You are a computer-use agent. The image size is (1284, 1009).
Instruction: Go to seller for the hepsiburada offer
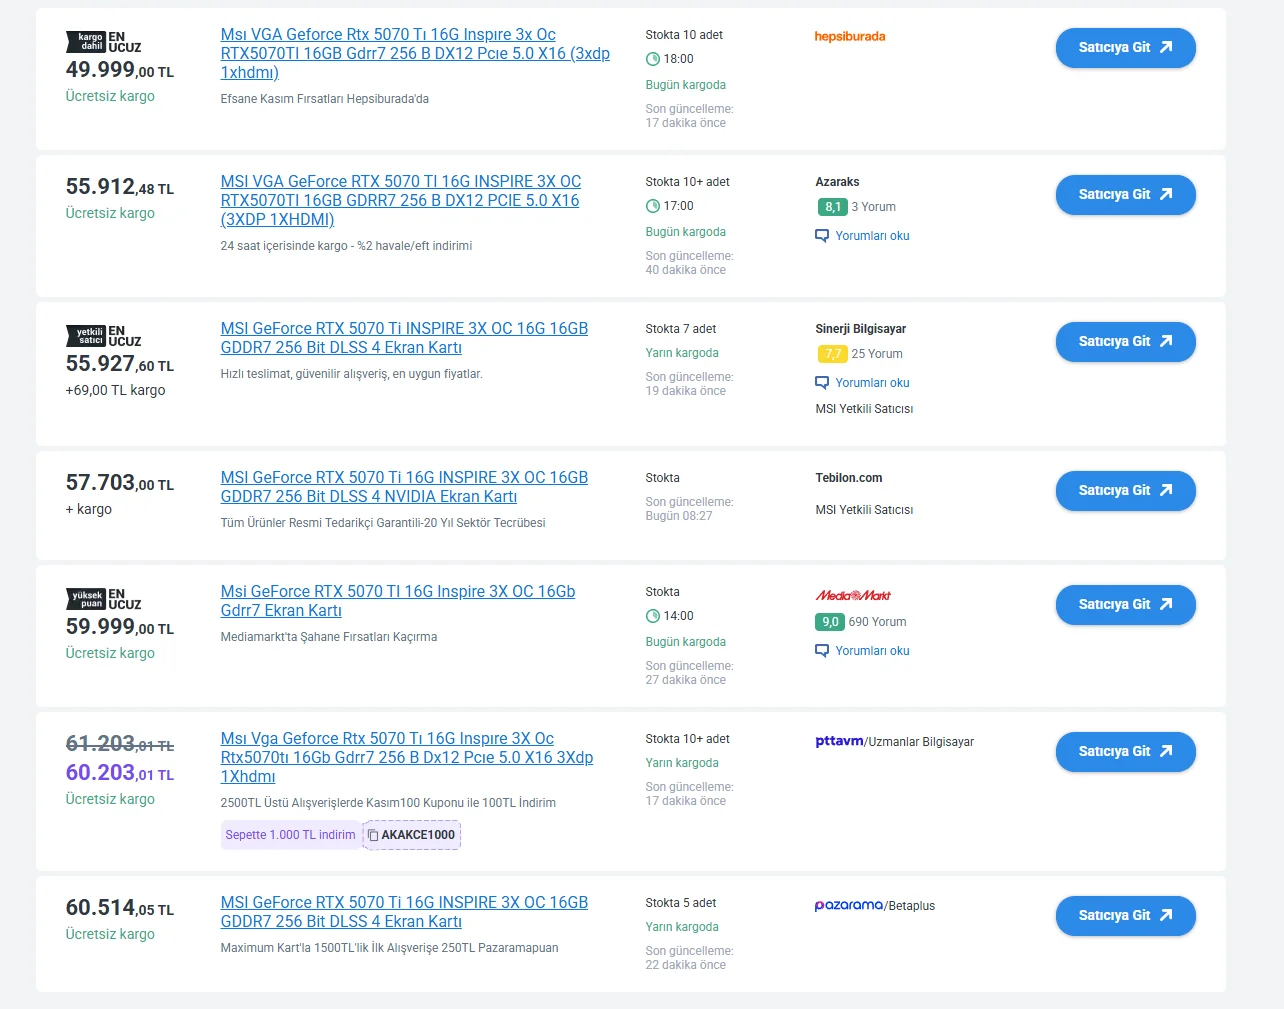click(x=1126, y=48)
